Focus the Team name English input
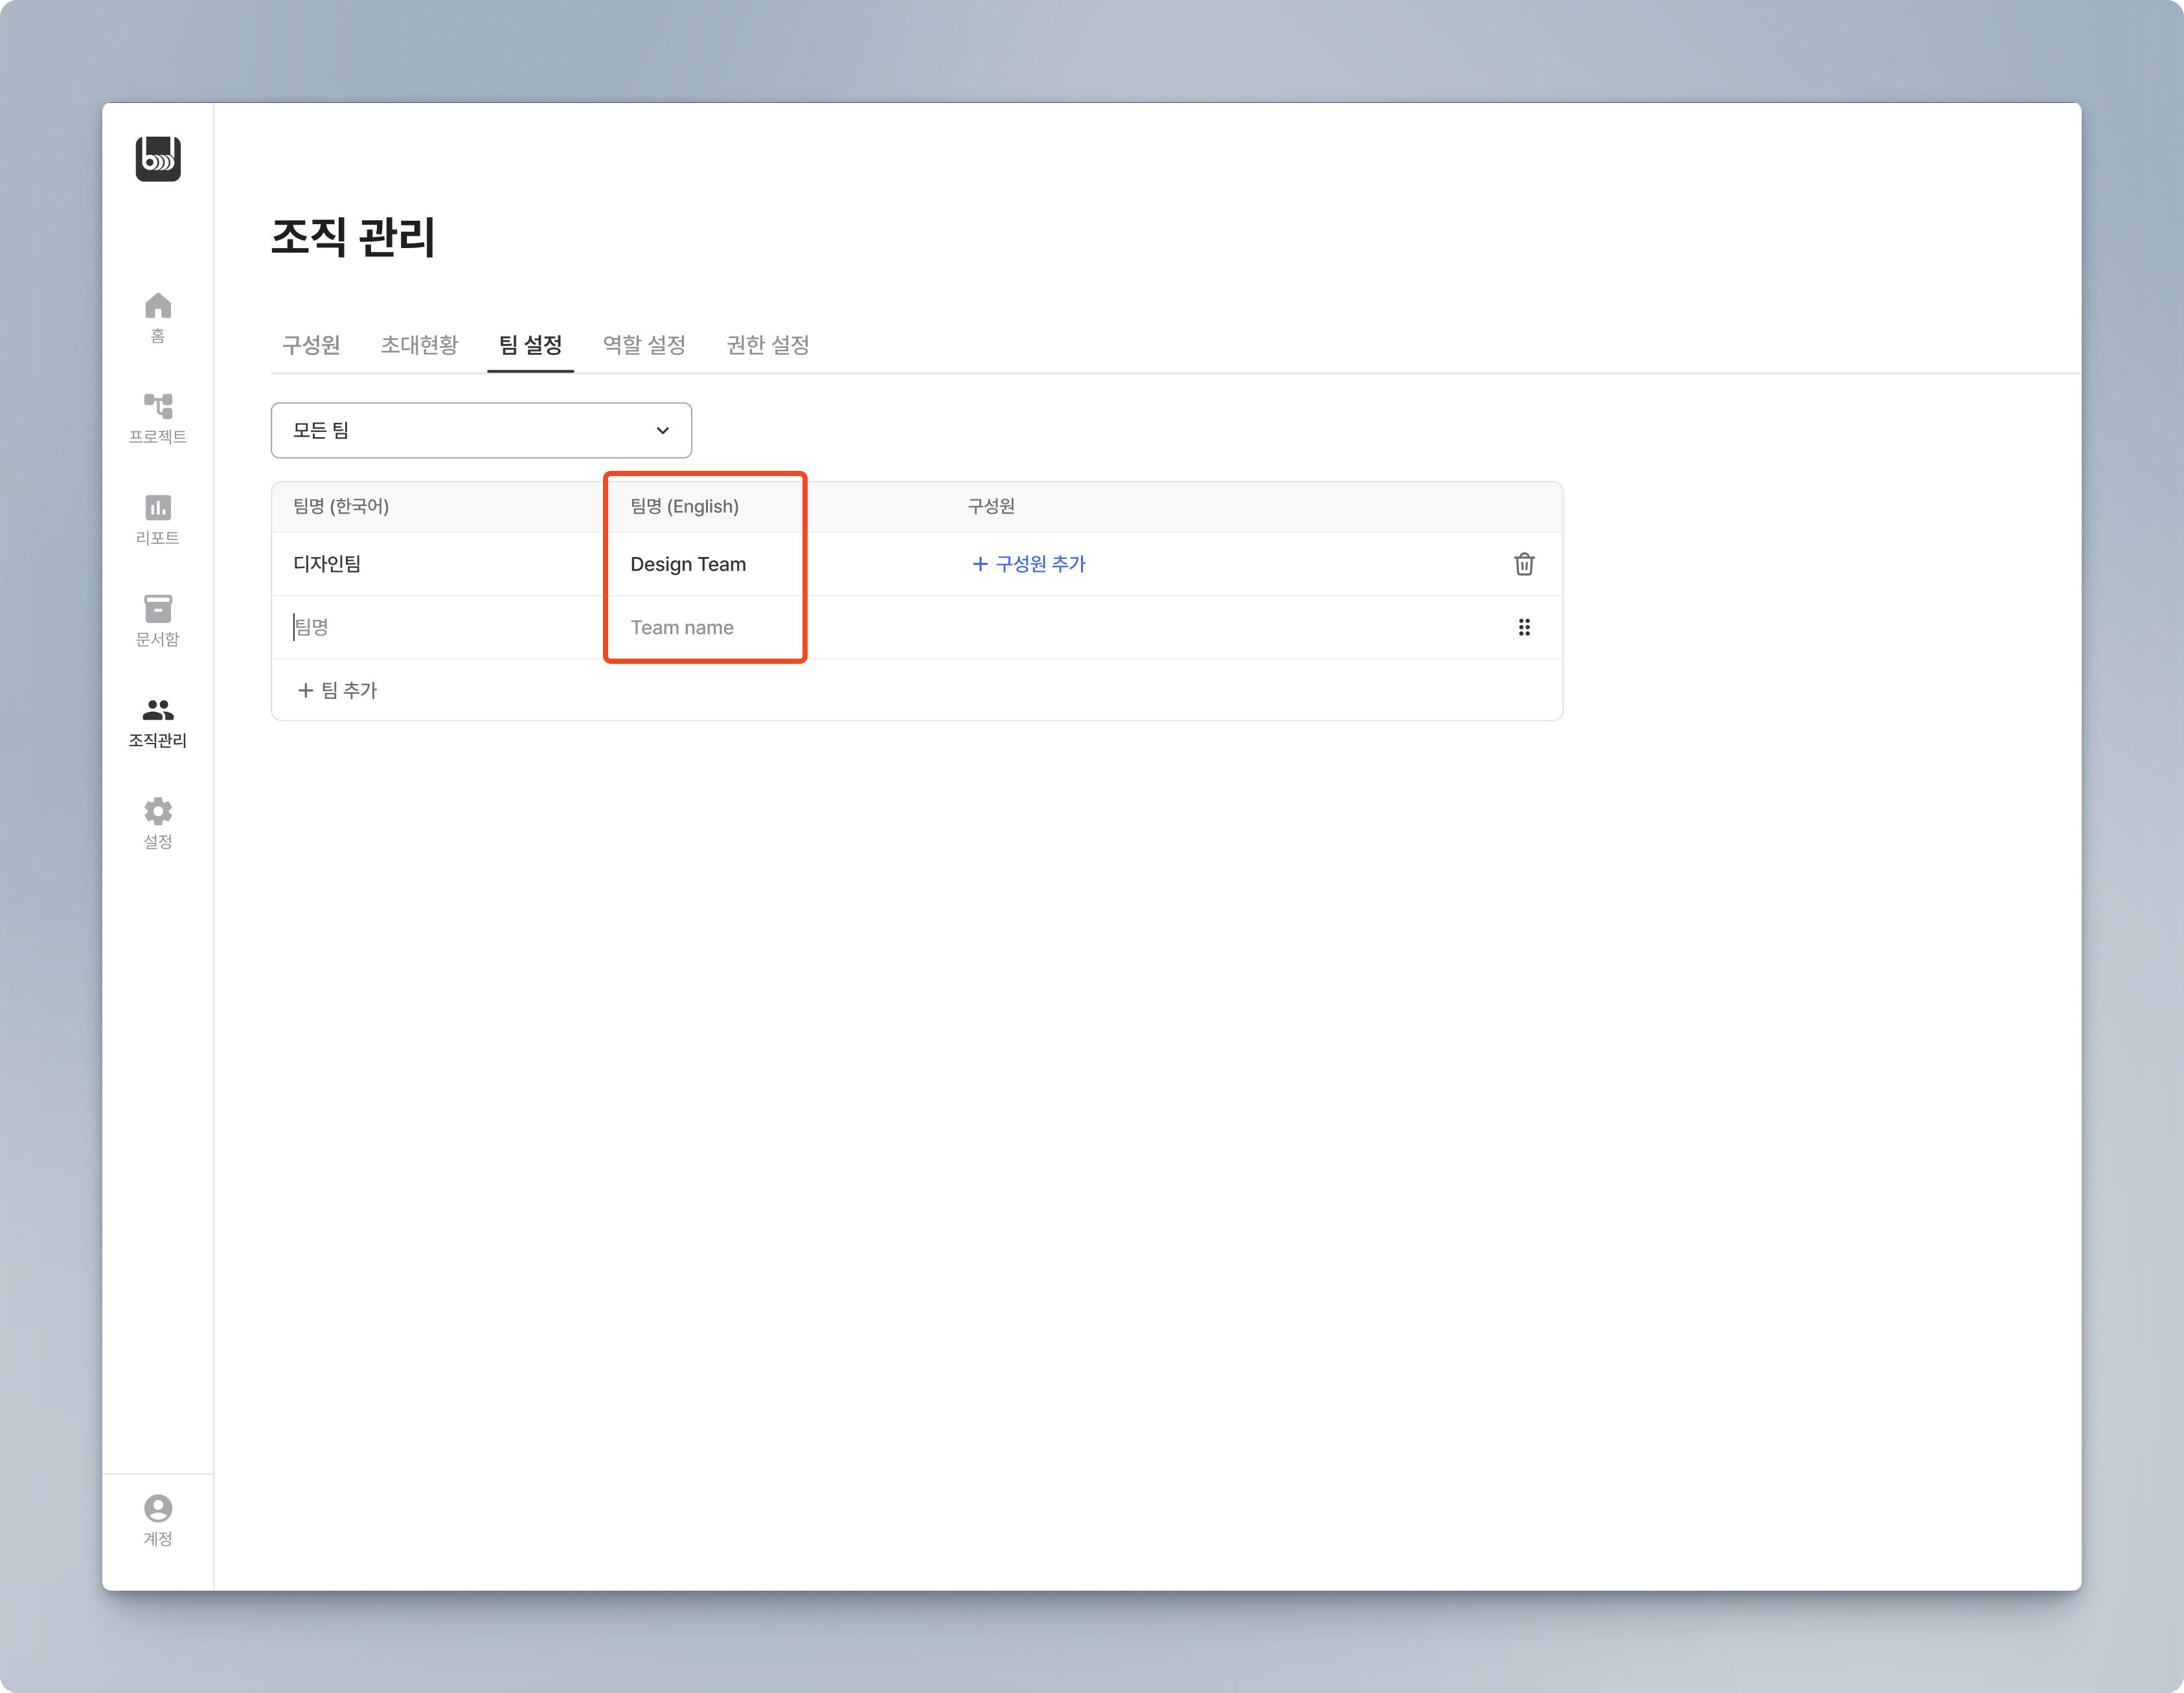The height and width of the screenshot is (1693, 2184). pos(700,627)
